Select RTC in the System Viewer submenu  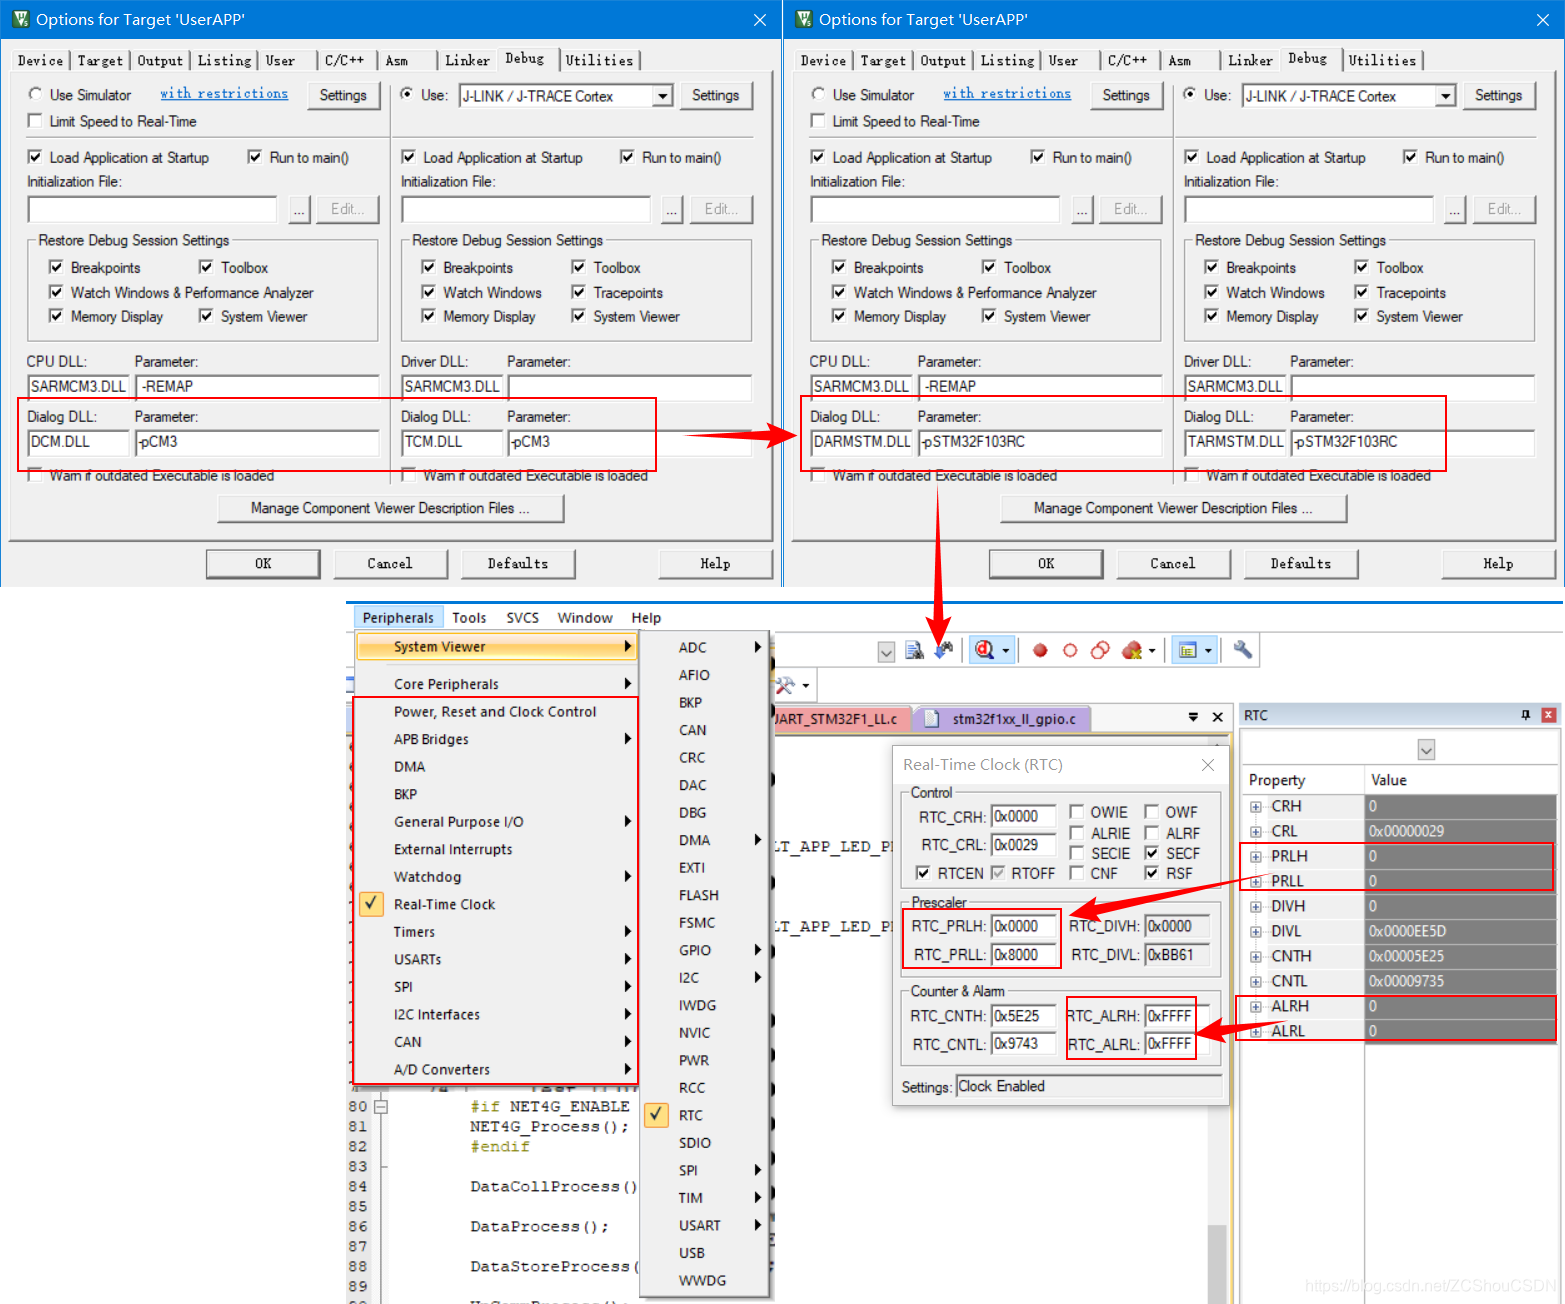click(x=705, y=1115)
